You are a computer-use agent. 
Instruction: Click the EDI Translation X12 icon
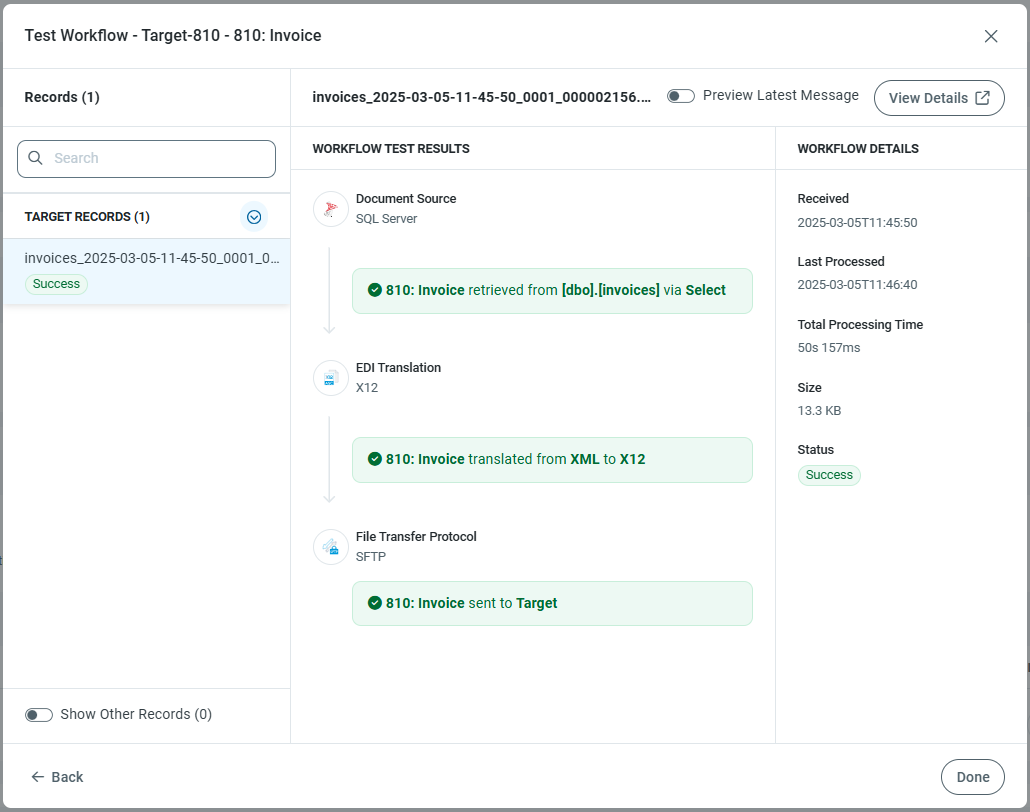click(331, 378)
